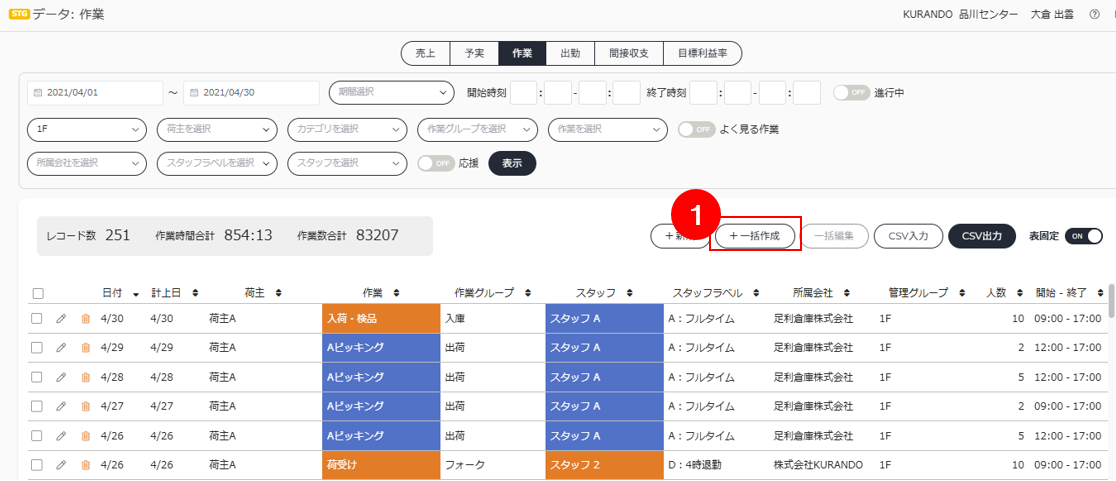
Task: Open the 期間選択 dropdown
Action: [x=391, y=92]
